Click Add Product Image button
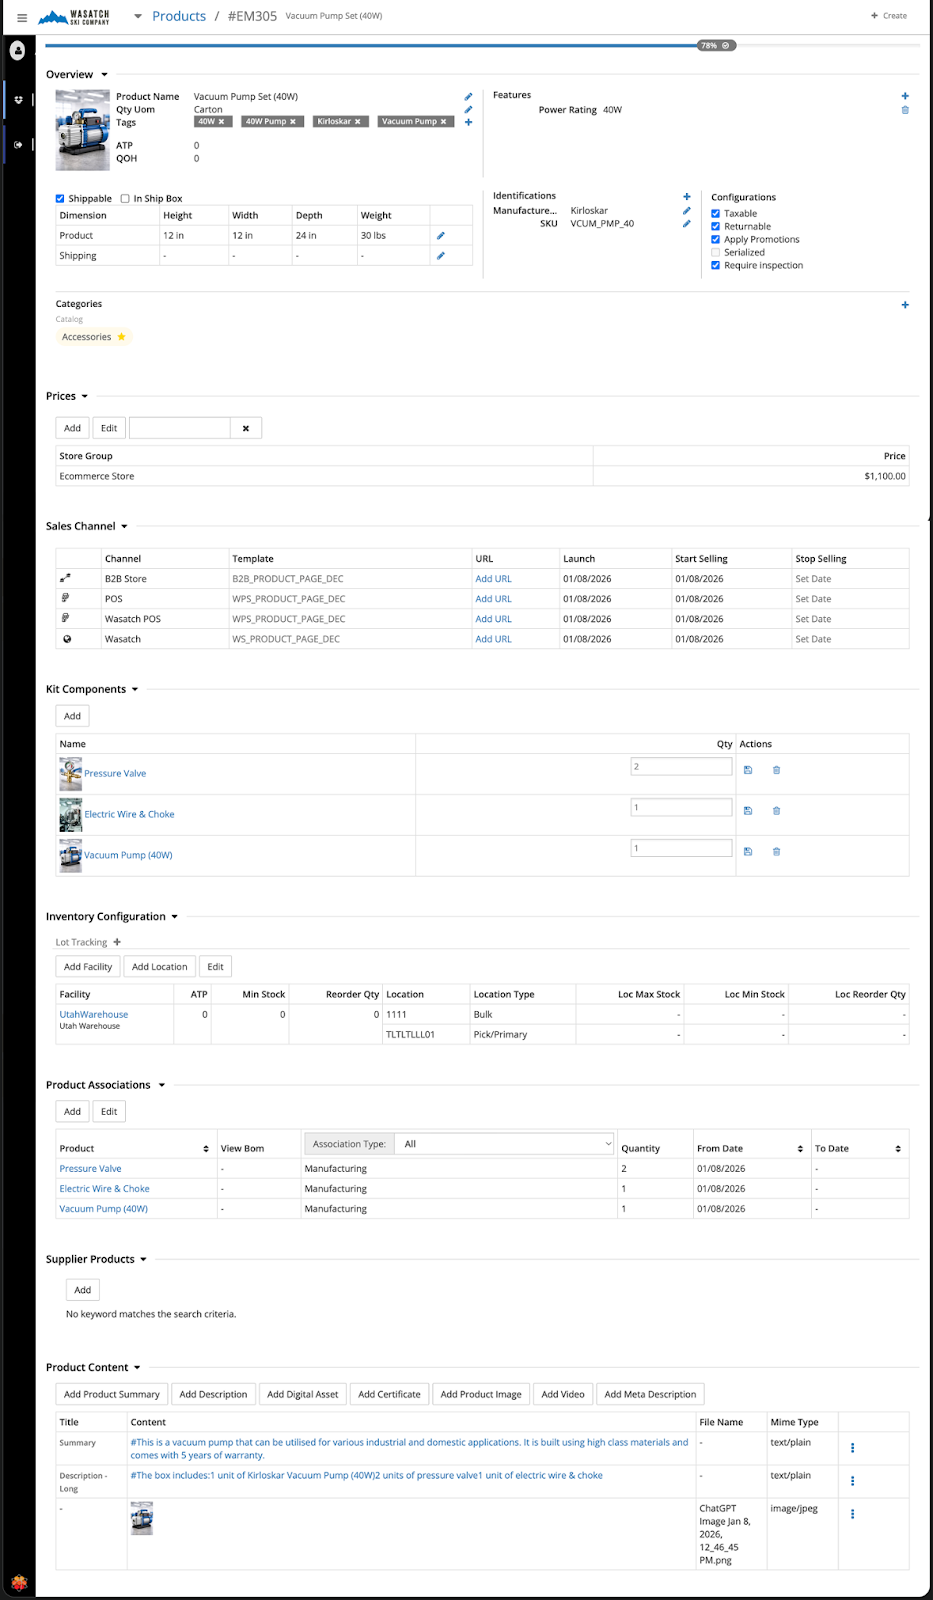Viewport: 933px width, 1600px height. pos(480,1394)
